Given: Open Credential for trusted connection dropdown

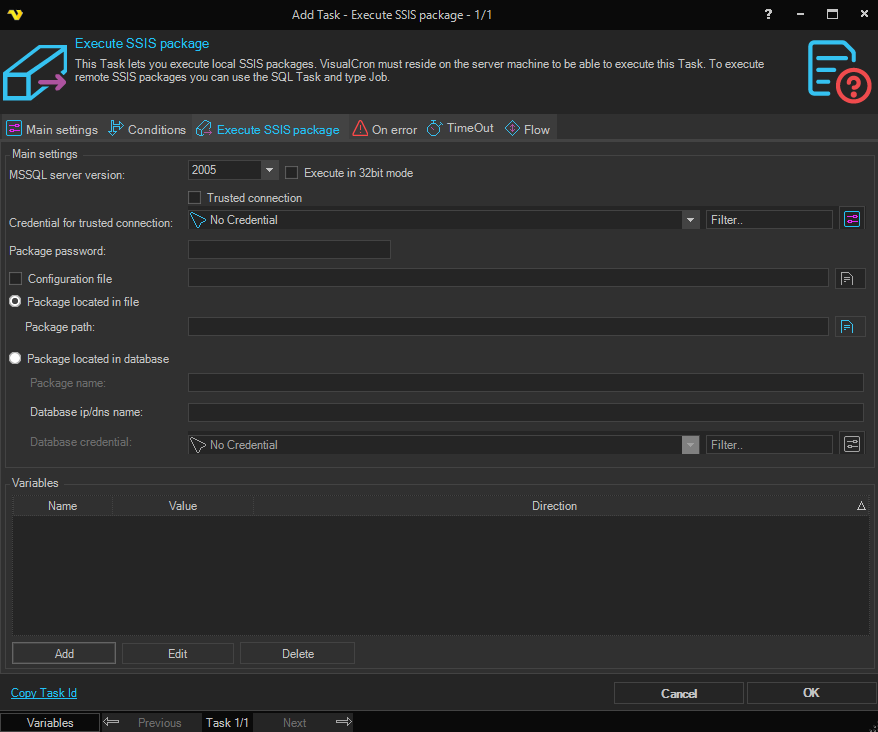Looking at the screenshot, I should (690, 220).
